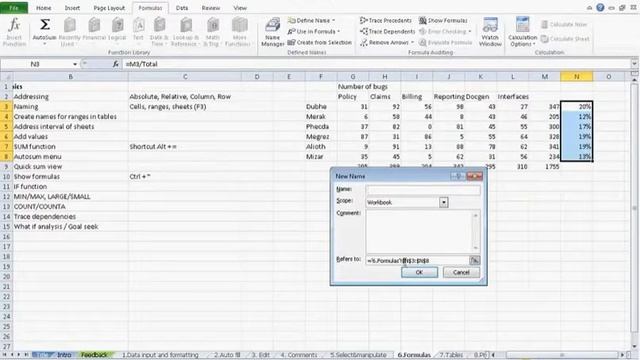The height and width of the screenshot is (360, 640).
Task: Switch to the View ribbon tab
Action: (x=240, y=8)
